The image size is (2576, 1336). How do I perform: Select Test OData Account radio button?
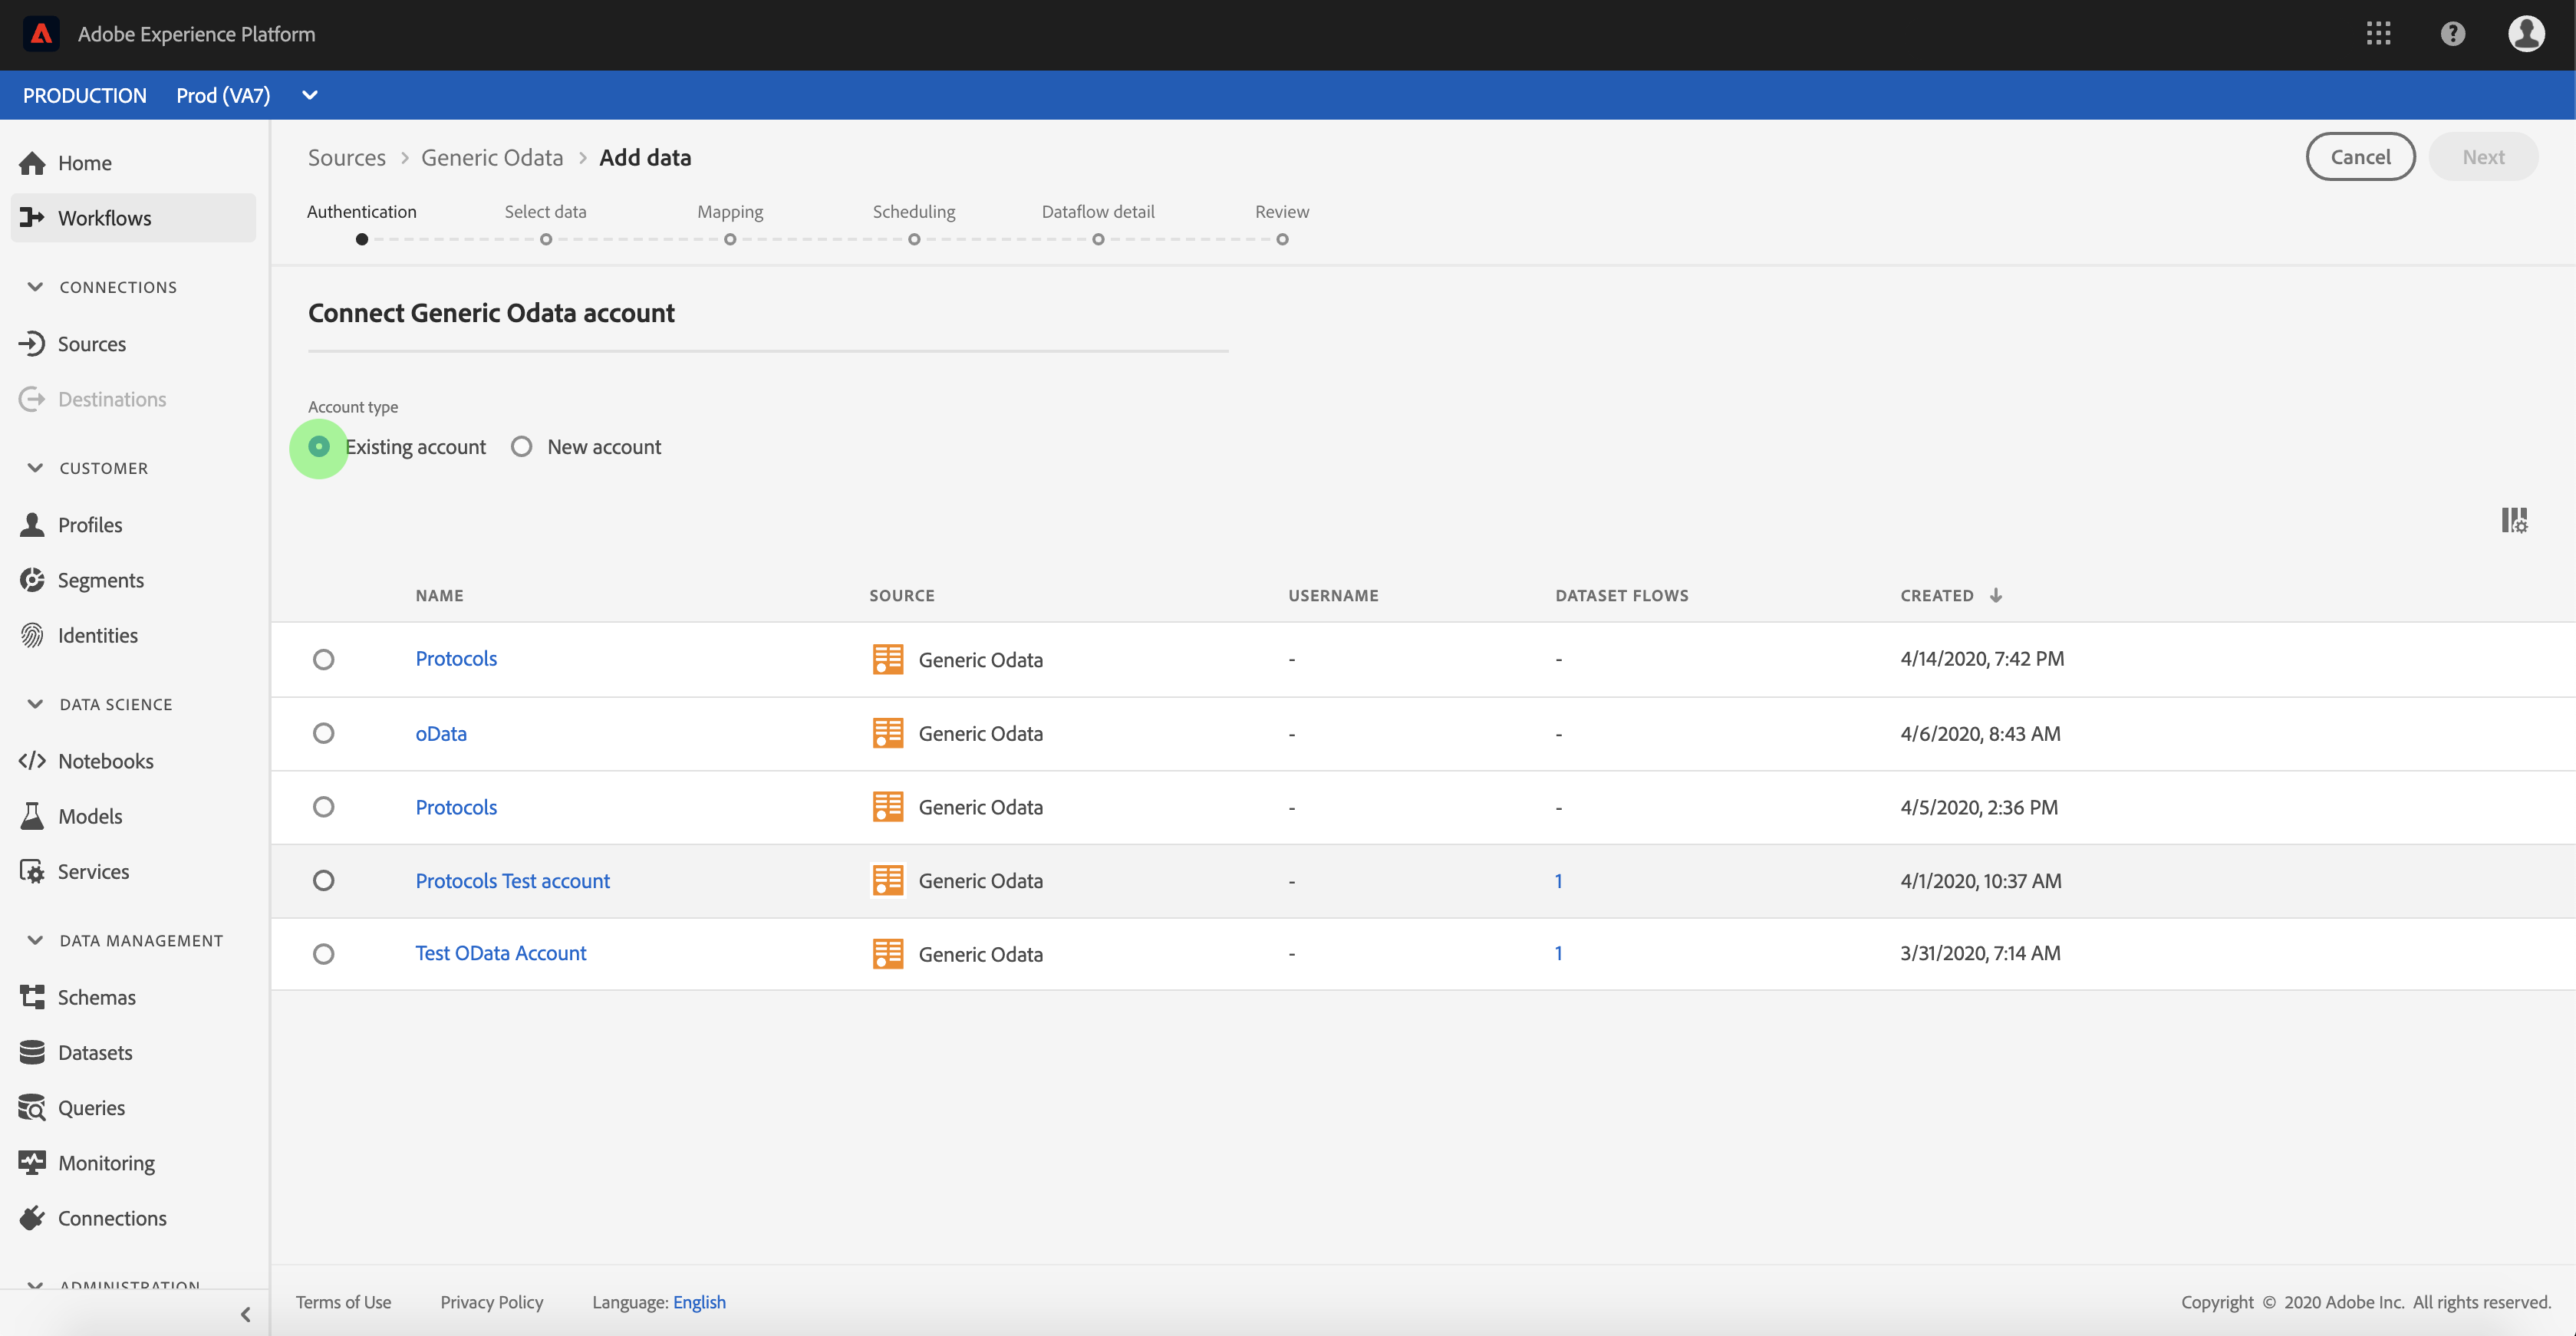(323, 954)
